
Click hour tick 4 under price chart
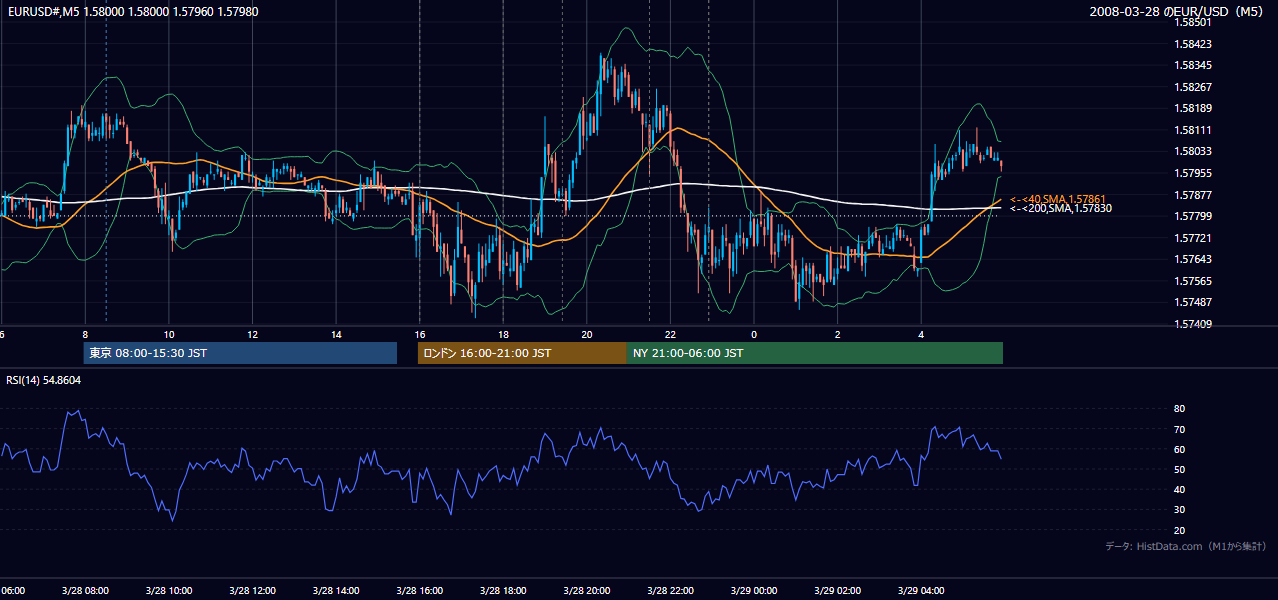point(921,334)
